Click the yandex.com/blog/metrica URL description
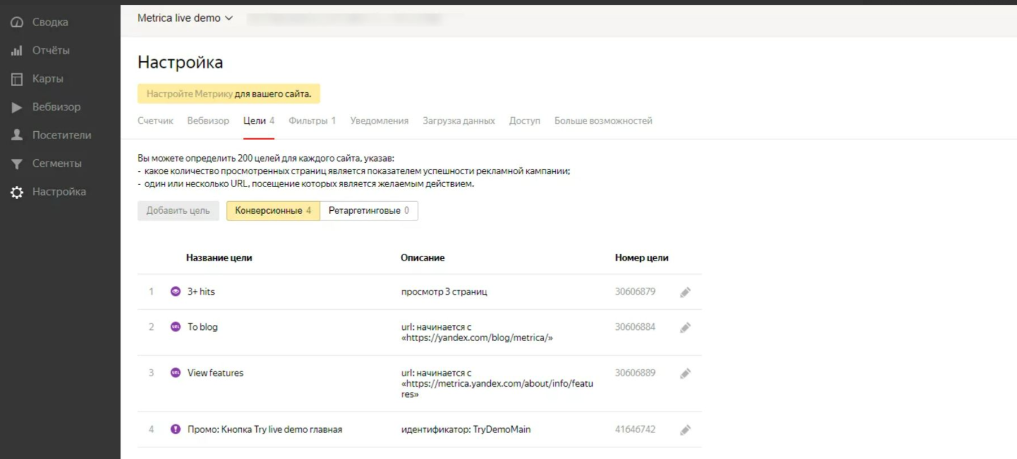 (477, 333)
